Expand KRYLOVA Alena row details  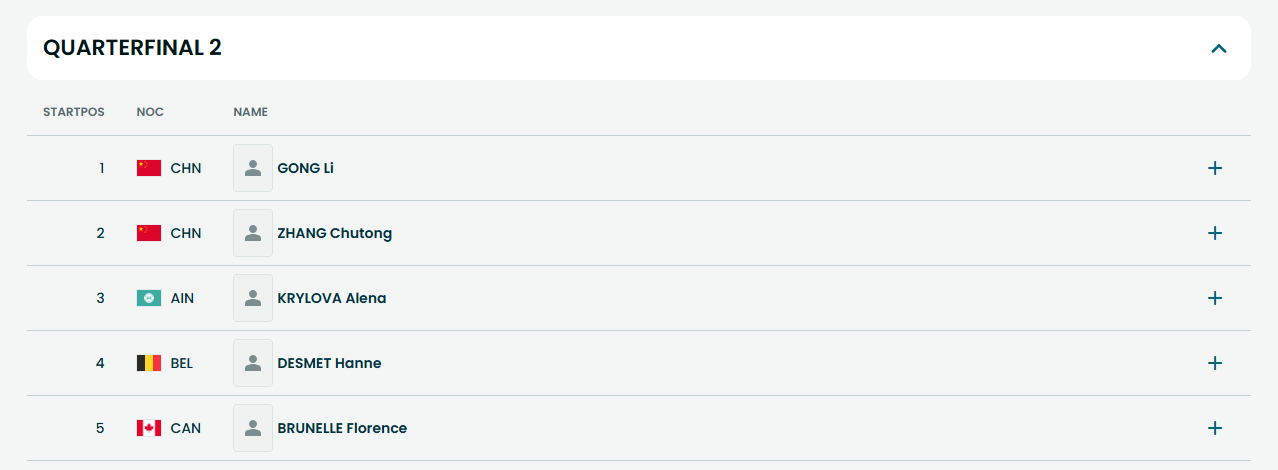point(1215,298)
